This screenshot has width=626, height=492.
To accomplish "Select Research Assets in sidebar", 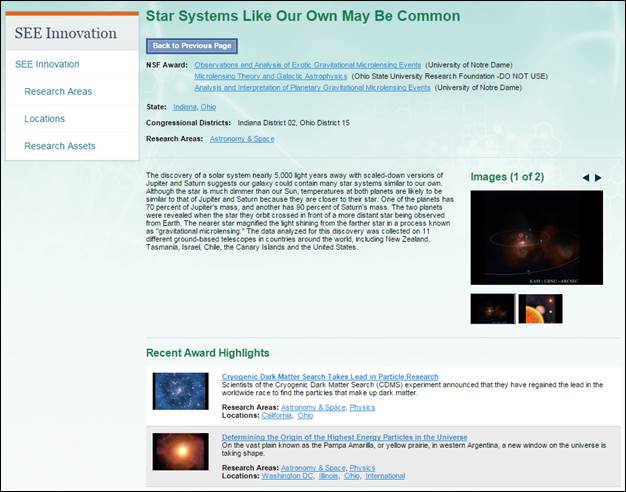I will 60,146.
